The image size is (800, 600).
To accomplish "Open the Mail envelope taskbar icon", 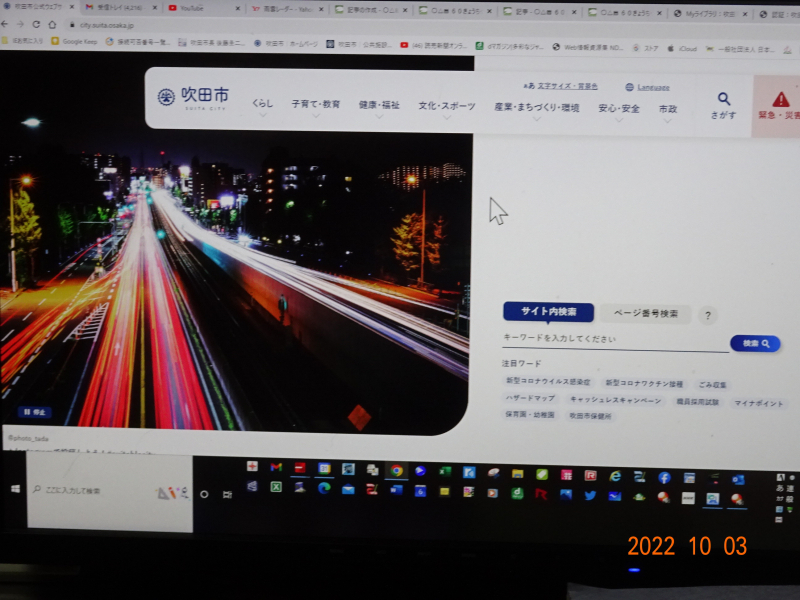I will point(348,489).
